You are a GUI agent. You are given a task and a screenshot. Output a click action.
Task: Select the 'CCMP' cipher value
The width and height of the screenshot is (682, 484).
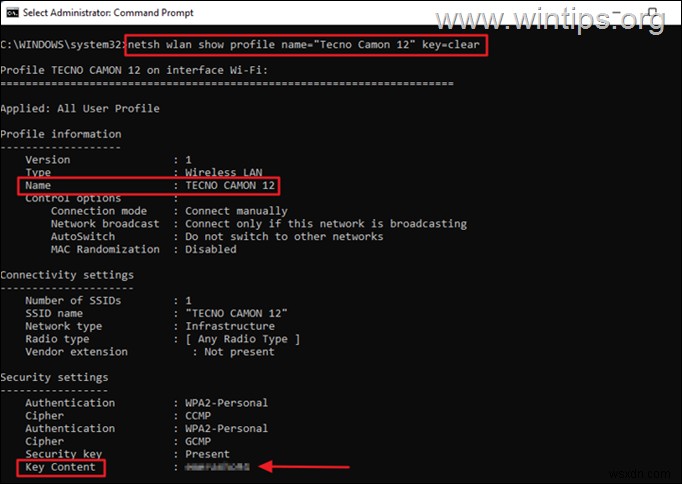click(x=198, y=416)
